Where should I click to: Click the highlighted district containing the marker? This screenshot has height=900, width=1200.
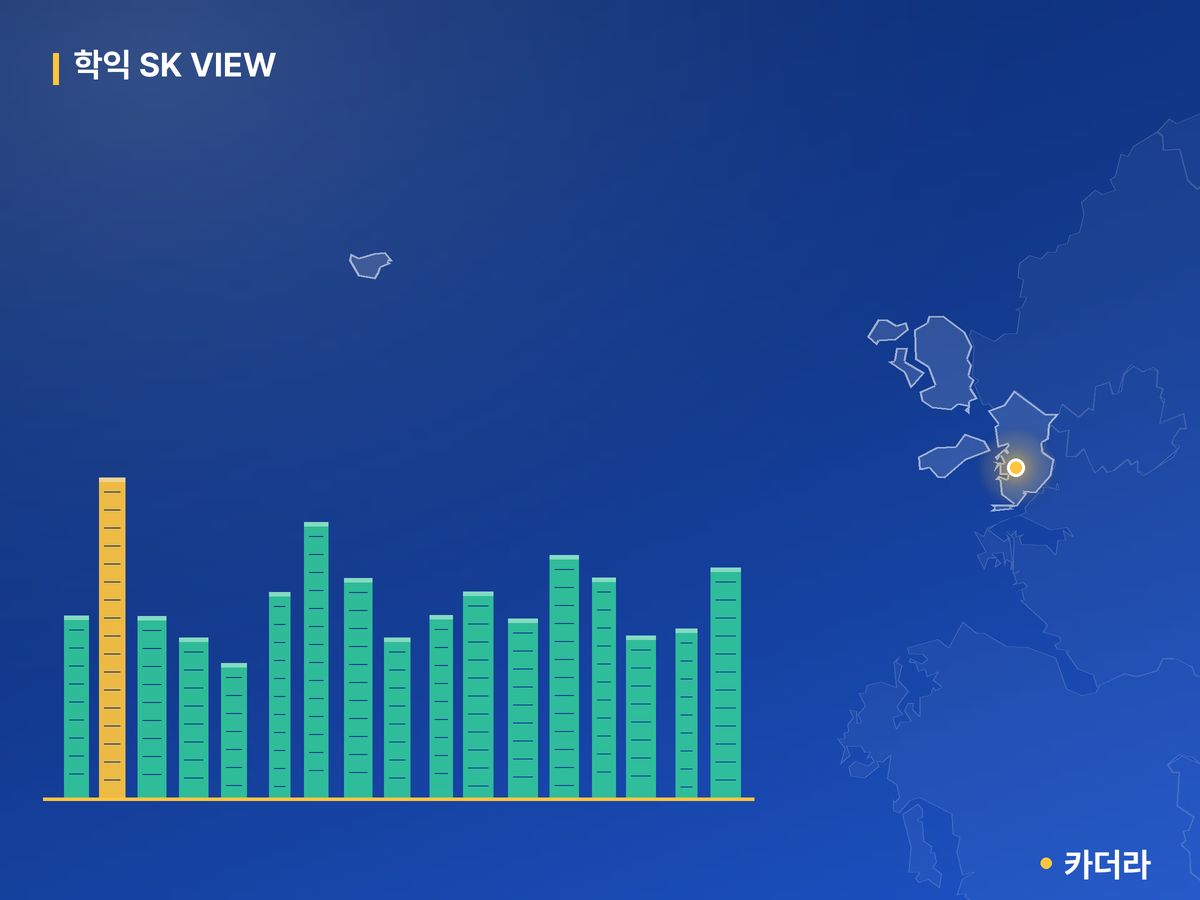1022,450
